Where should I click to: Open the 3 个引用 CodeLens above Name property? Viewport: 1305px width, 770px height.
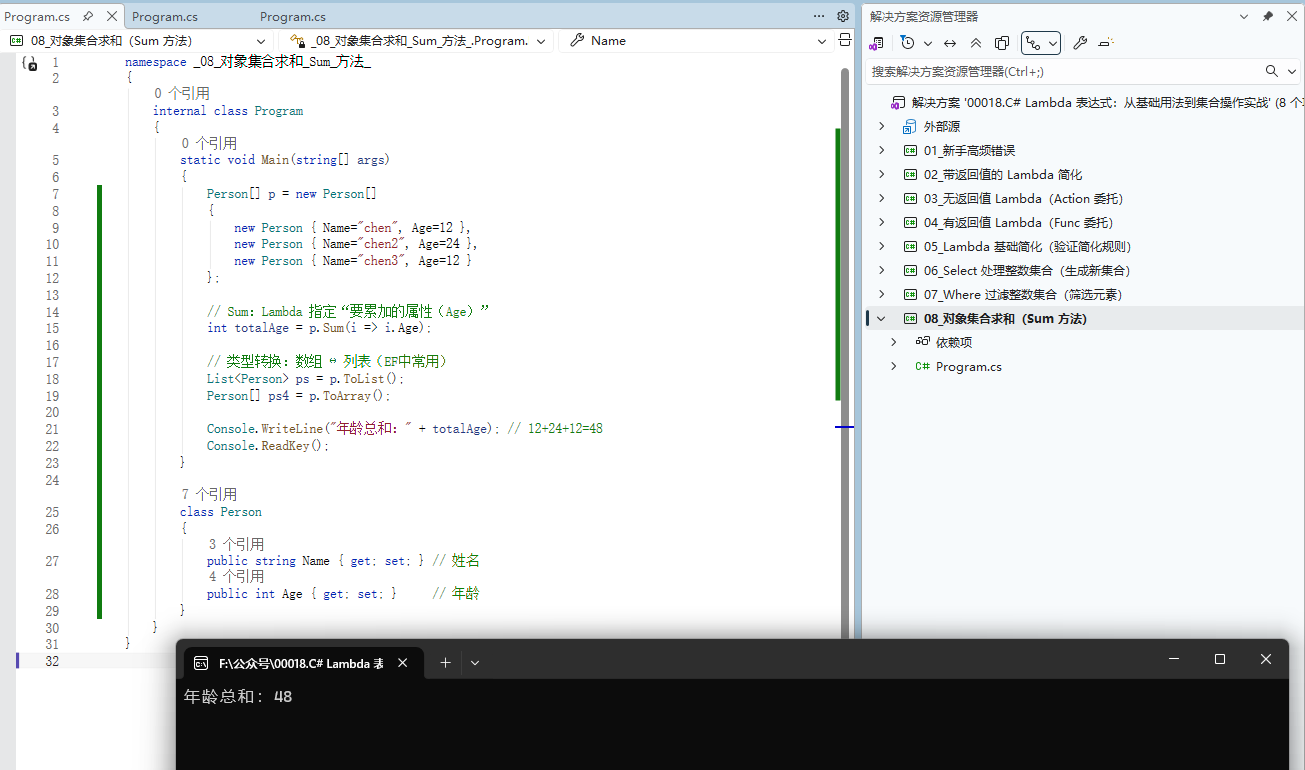coord(236,544)
